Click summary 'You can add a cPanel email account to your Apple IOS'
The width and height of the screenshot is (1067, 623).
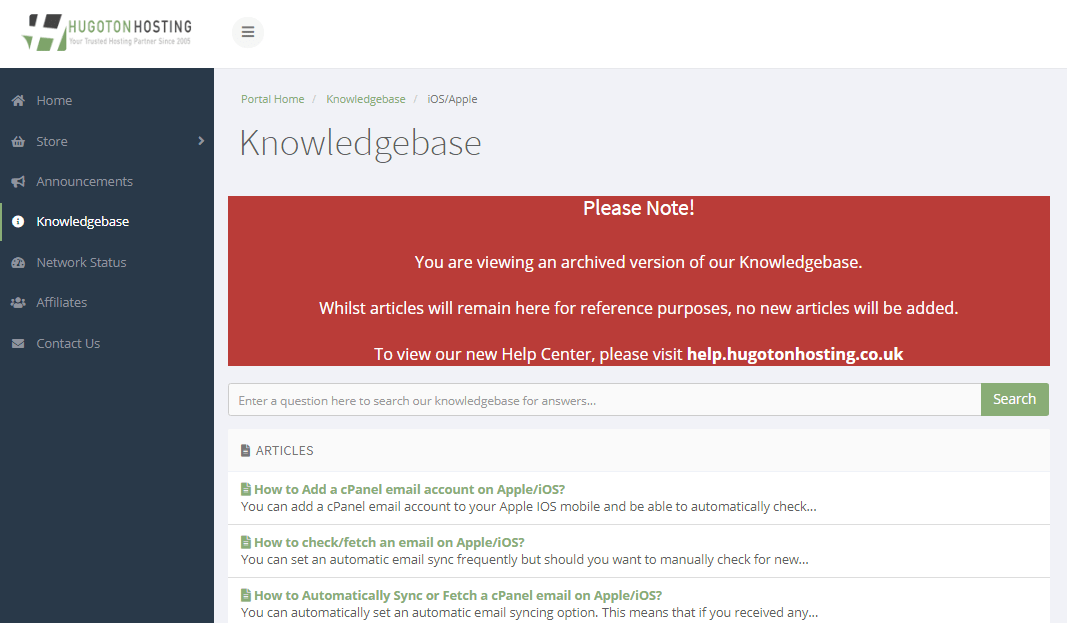529,507
